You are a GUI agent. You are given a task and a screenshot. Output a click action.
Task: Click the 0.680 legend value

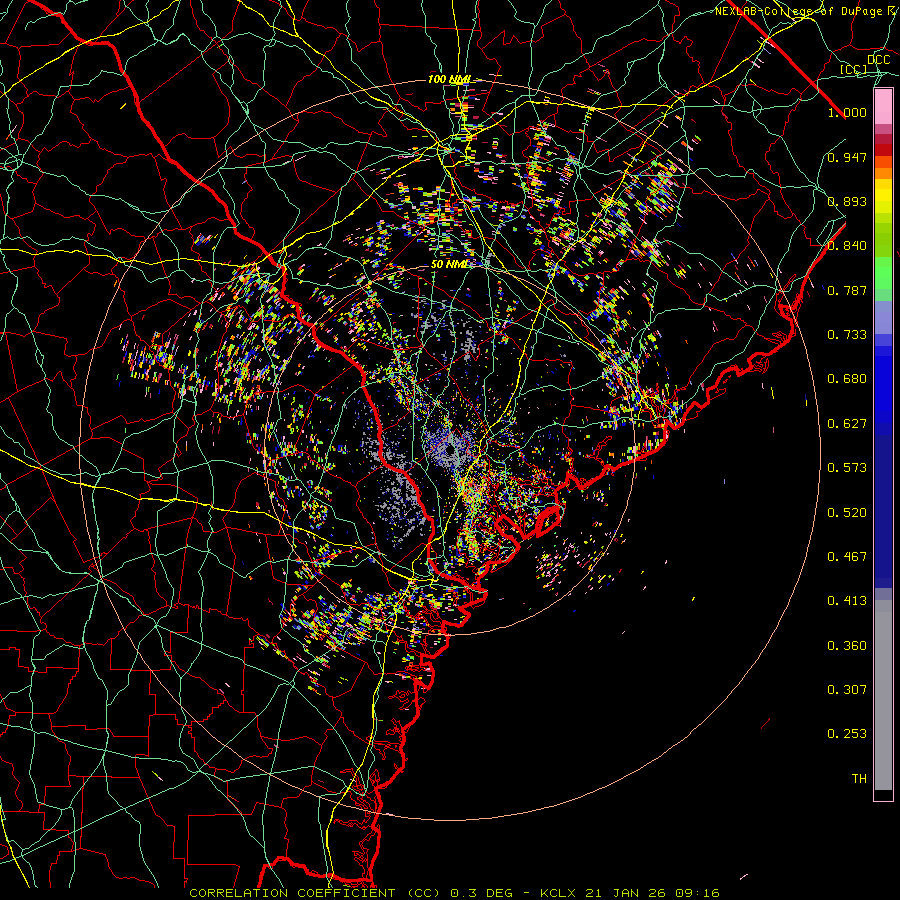[847, 379]
